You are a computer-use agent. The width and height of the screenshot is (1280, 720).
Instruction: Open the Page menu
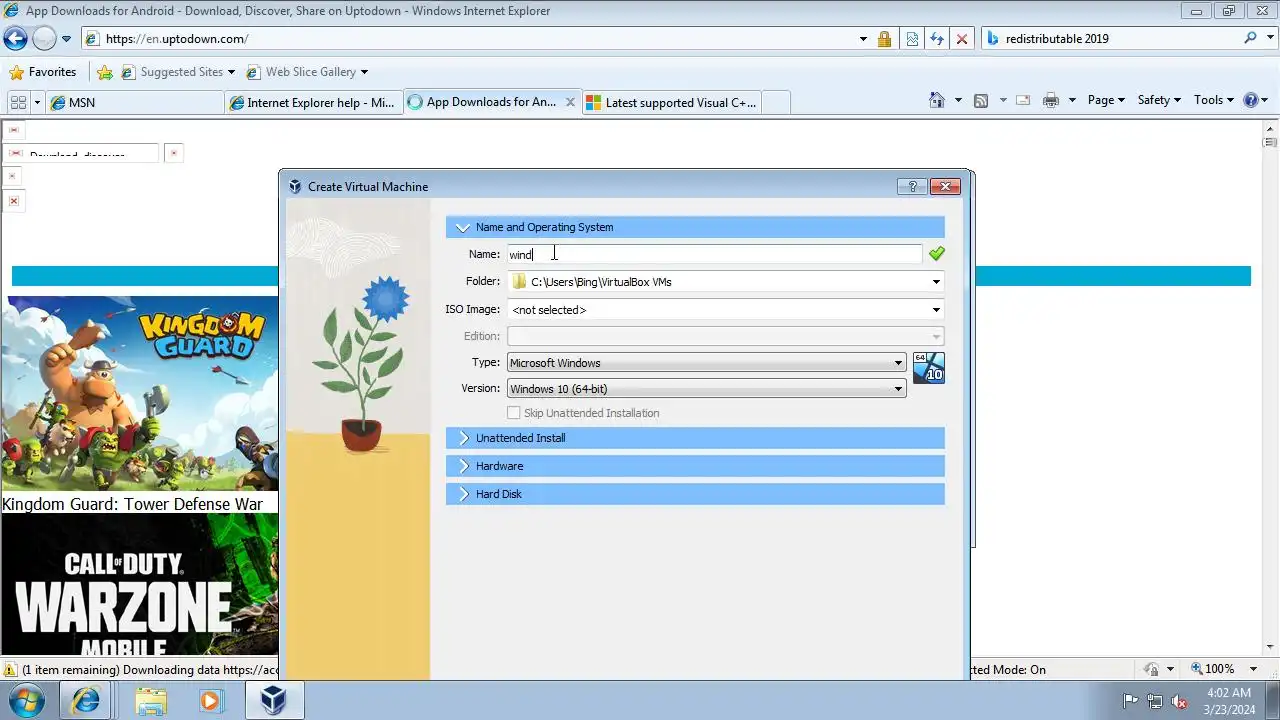click(1106, 100)
